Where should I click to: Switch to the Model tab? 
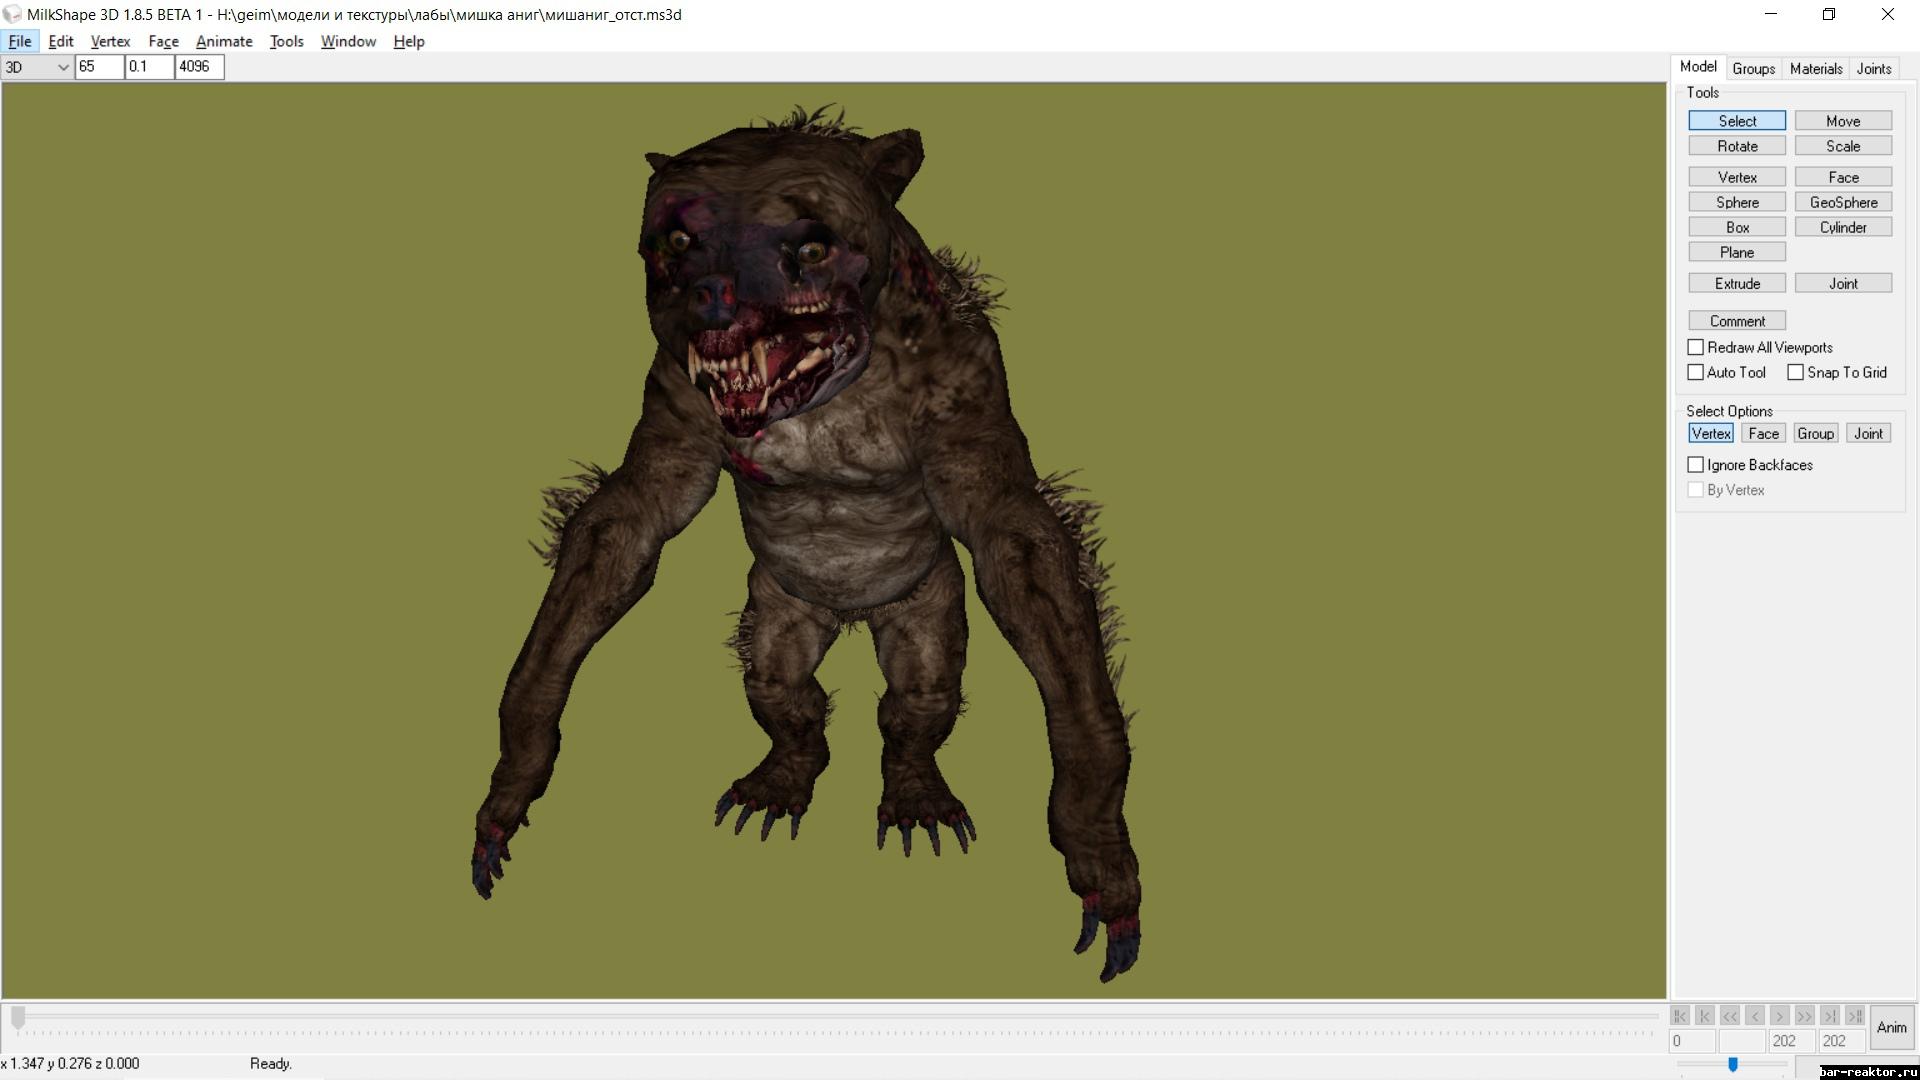1698,67
